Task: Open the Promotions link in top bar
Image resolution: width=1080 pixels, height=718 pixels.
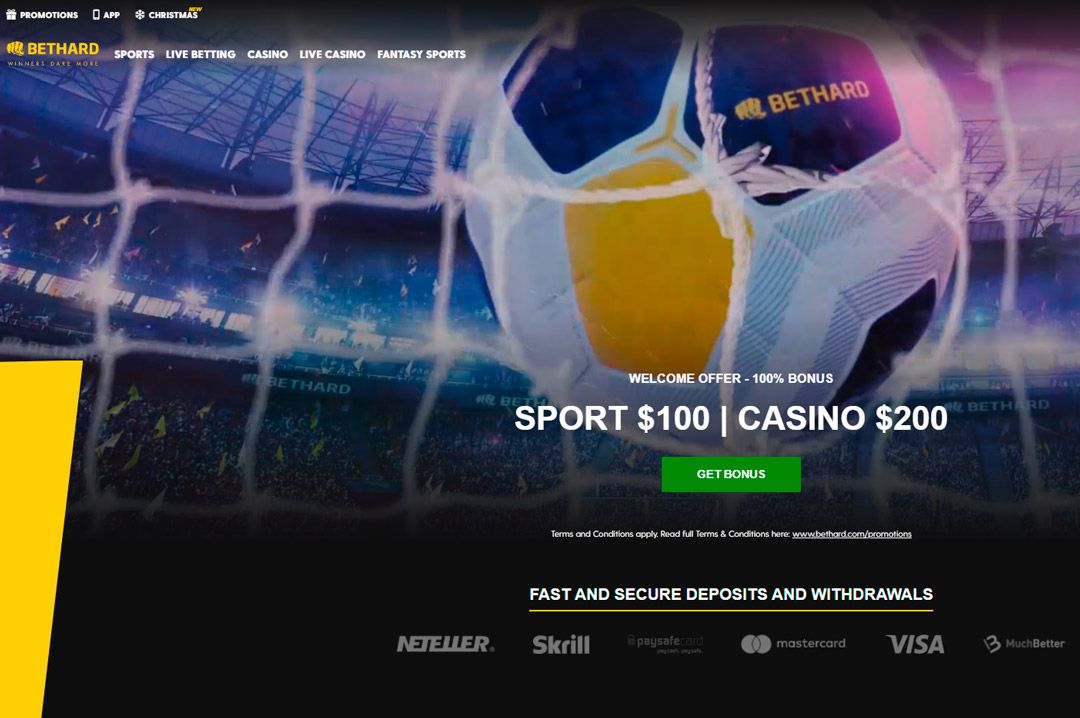Action: [x=49, y=14]
